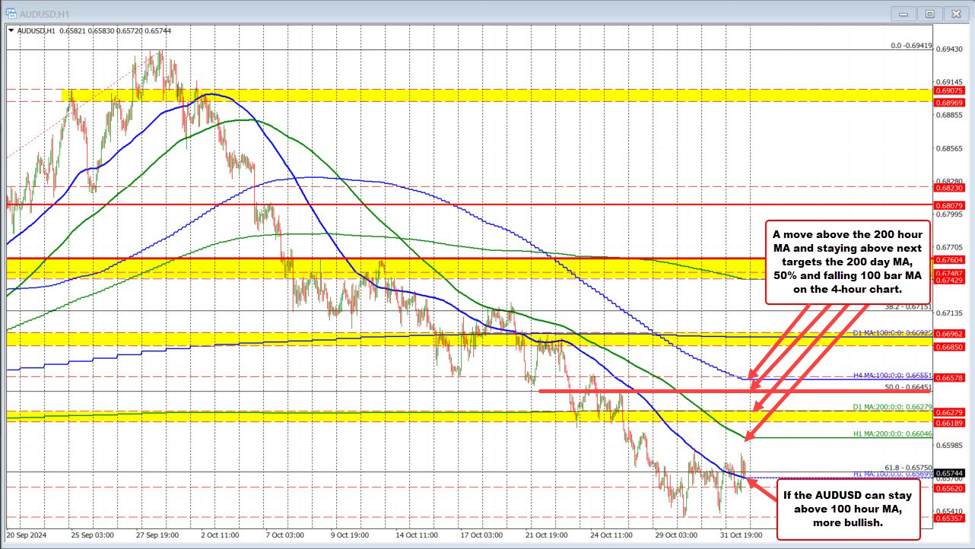
Task: Open the AUDUSD,H1 chart dropdown triangle
Action: pos(11,30)
